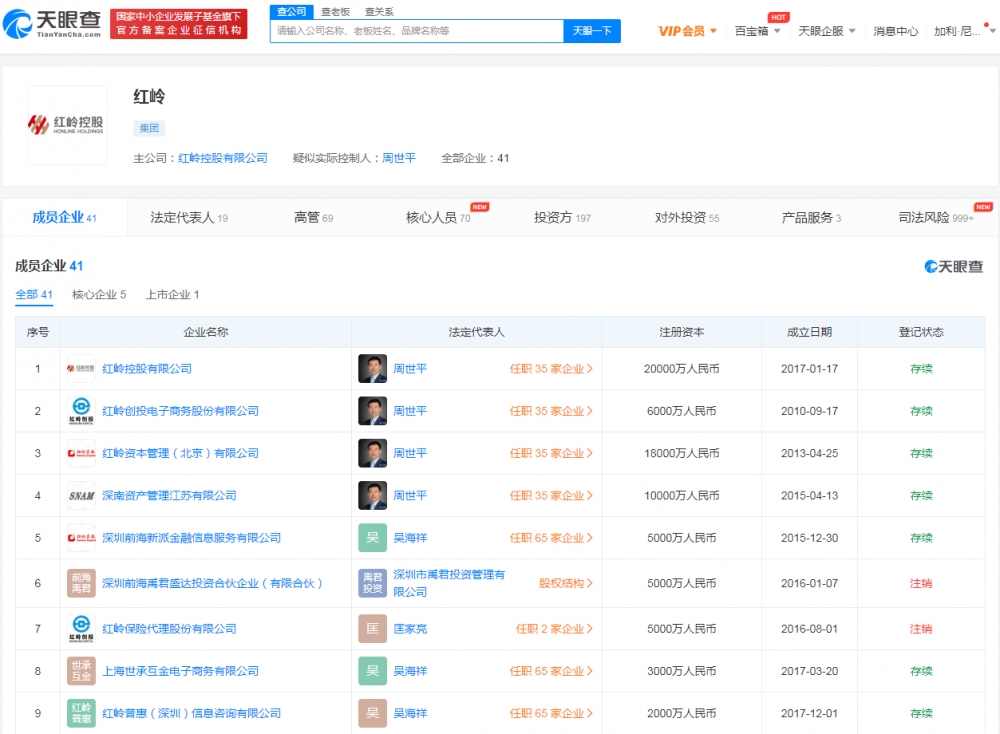The image size is (1000, 734).
Task: Expand the VIP会员 dropdown
Action: pos(687,31)
